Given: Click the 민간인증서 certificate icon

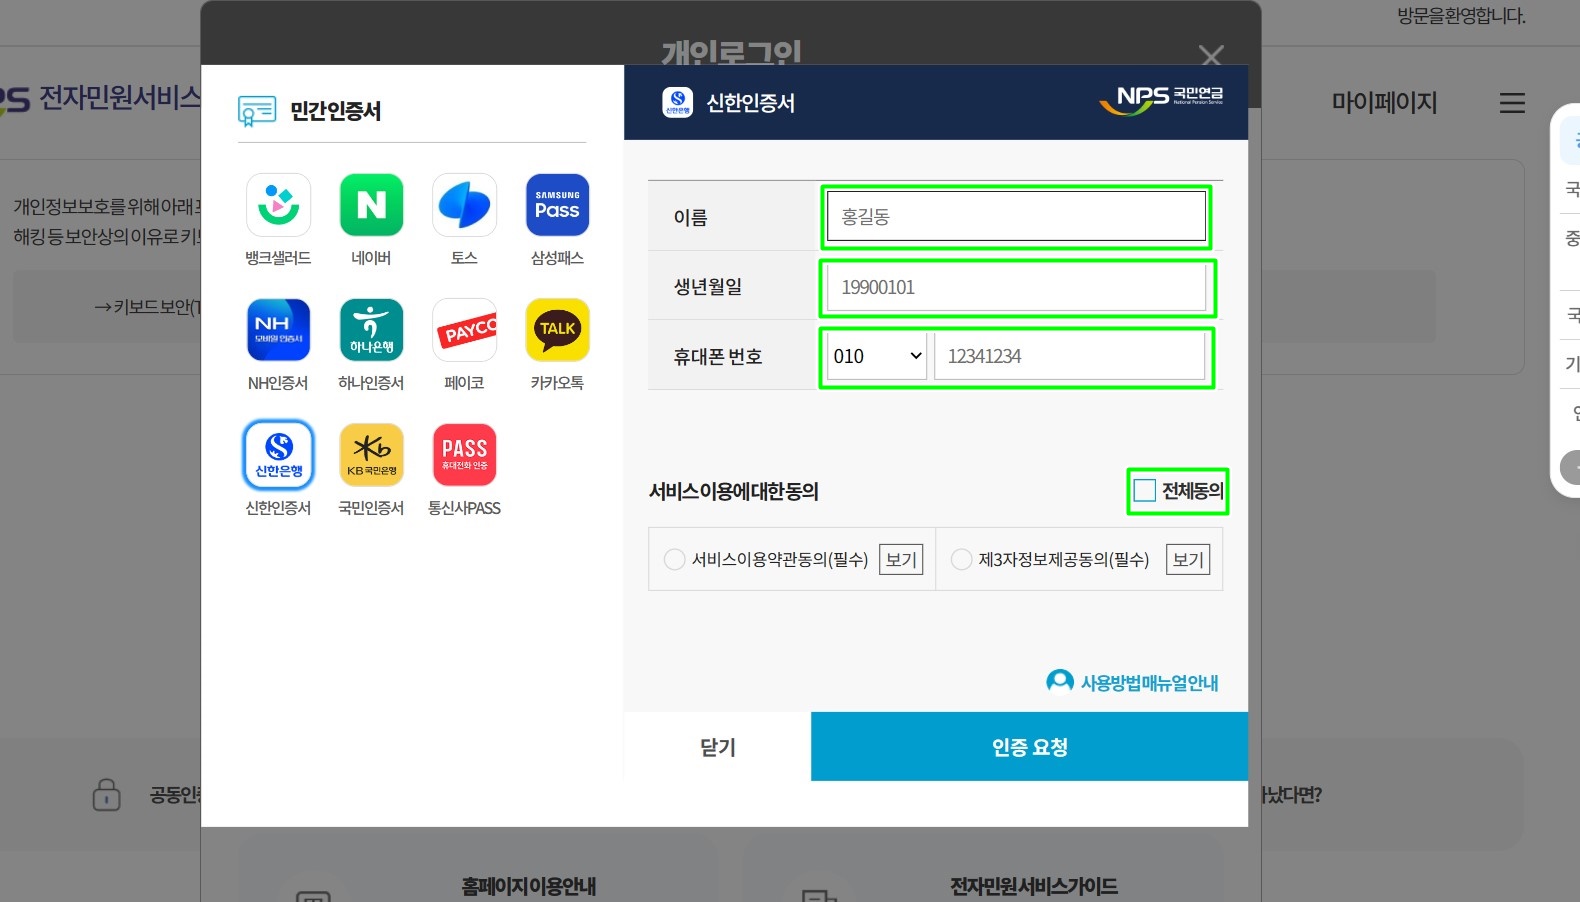Looking at the screenshot, I should pos(257,111).
